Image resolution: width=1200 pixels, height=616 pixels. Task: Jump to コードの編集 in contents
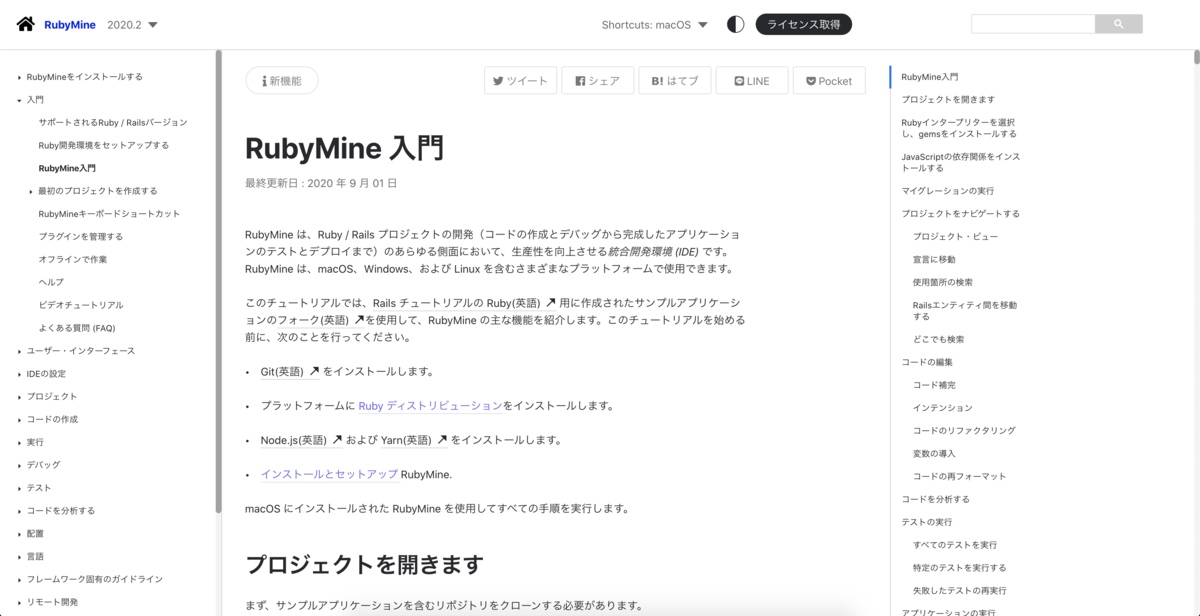click(x=927, y=362)
